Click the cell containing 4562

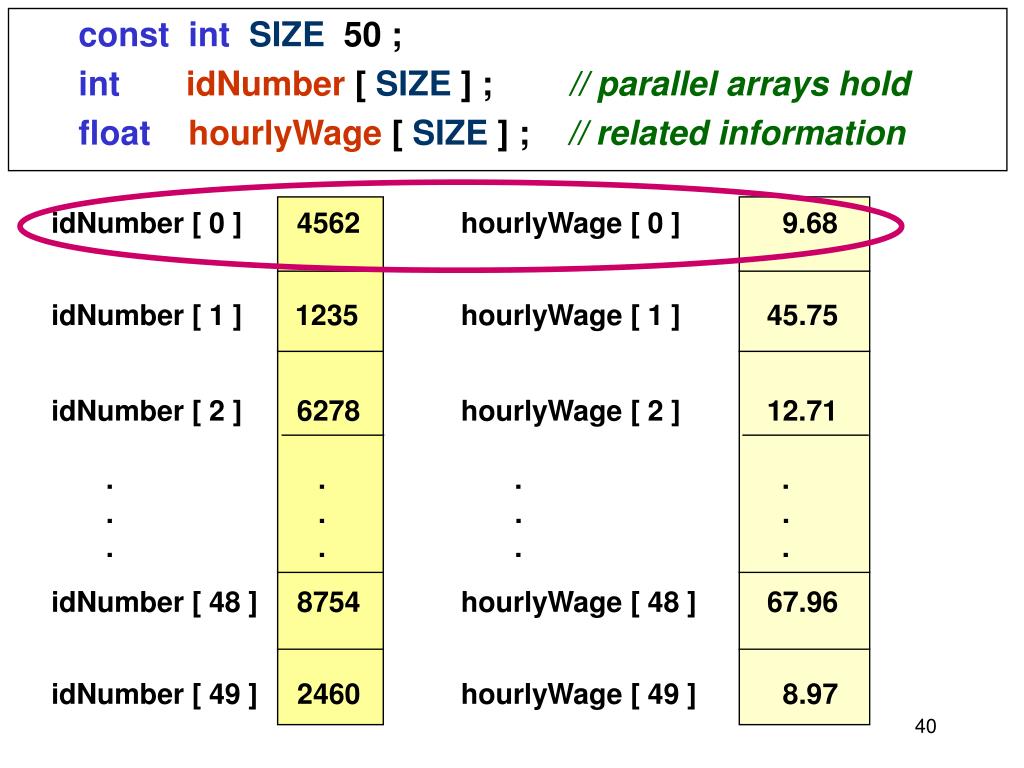pos(330,233)
